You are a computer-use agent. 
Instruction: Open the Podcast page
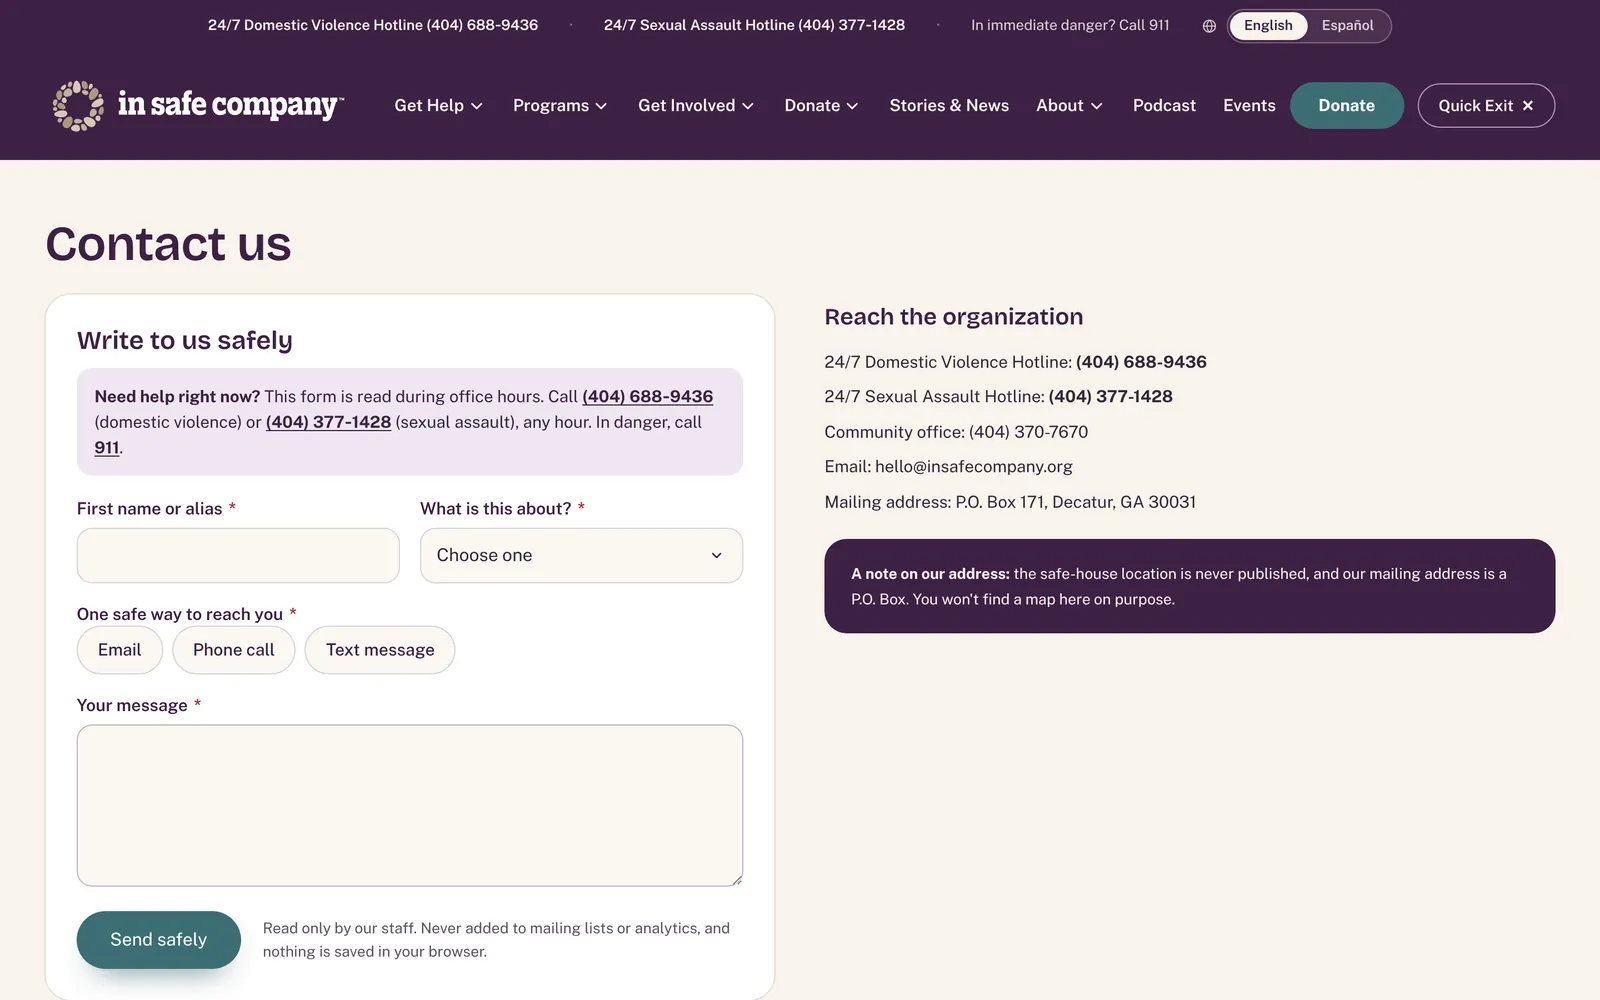(x=1164, y=105)
